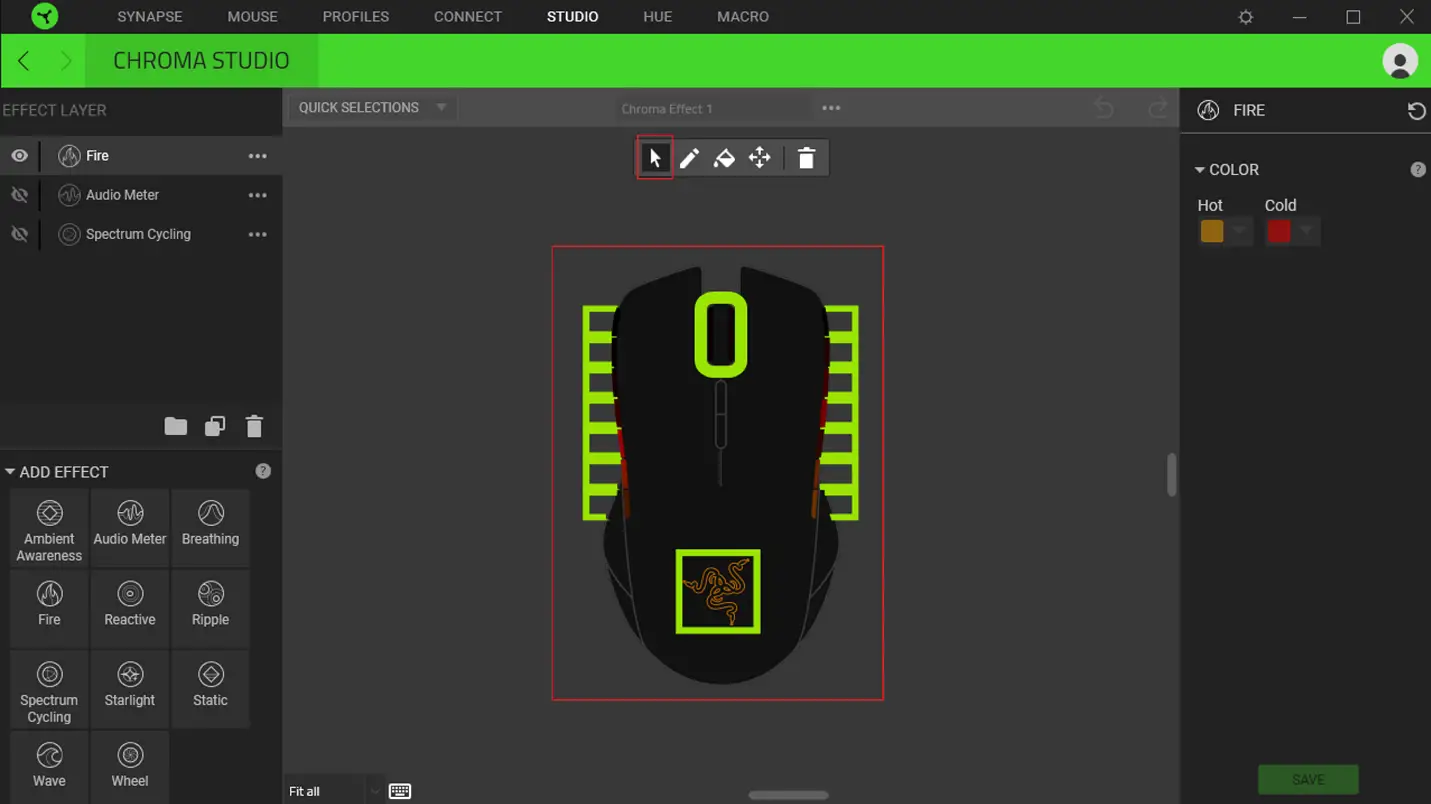Add a Wave effect
Viewport: 1431px width, 804px height.
click(48, 767)
